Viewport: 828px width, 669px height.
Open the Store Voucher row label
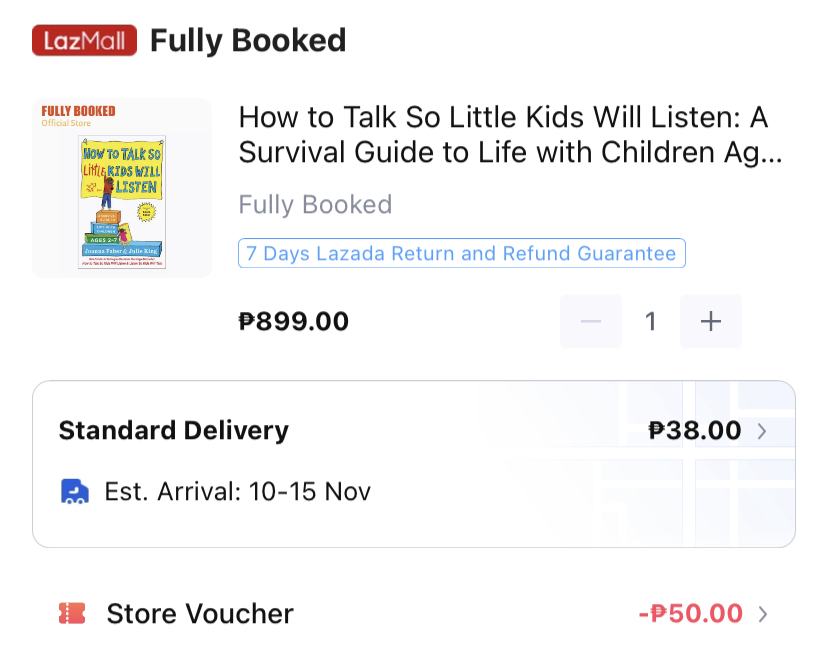(200, 613)
